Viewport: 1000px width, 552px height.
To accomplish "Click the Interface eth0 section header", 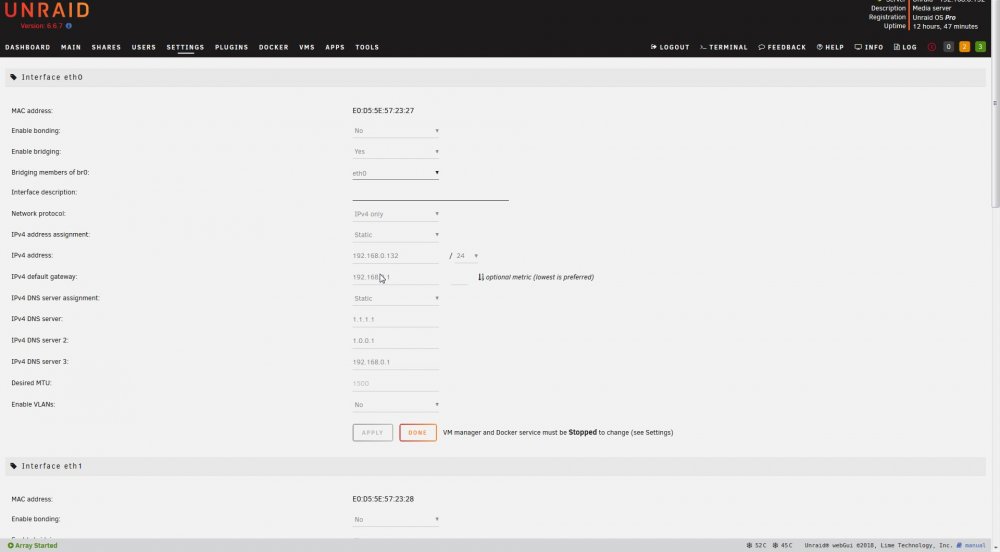I will point(496,77).
